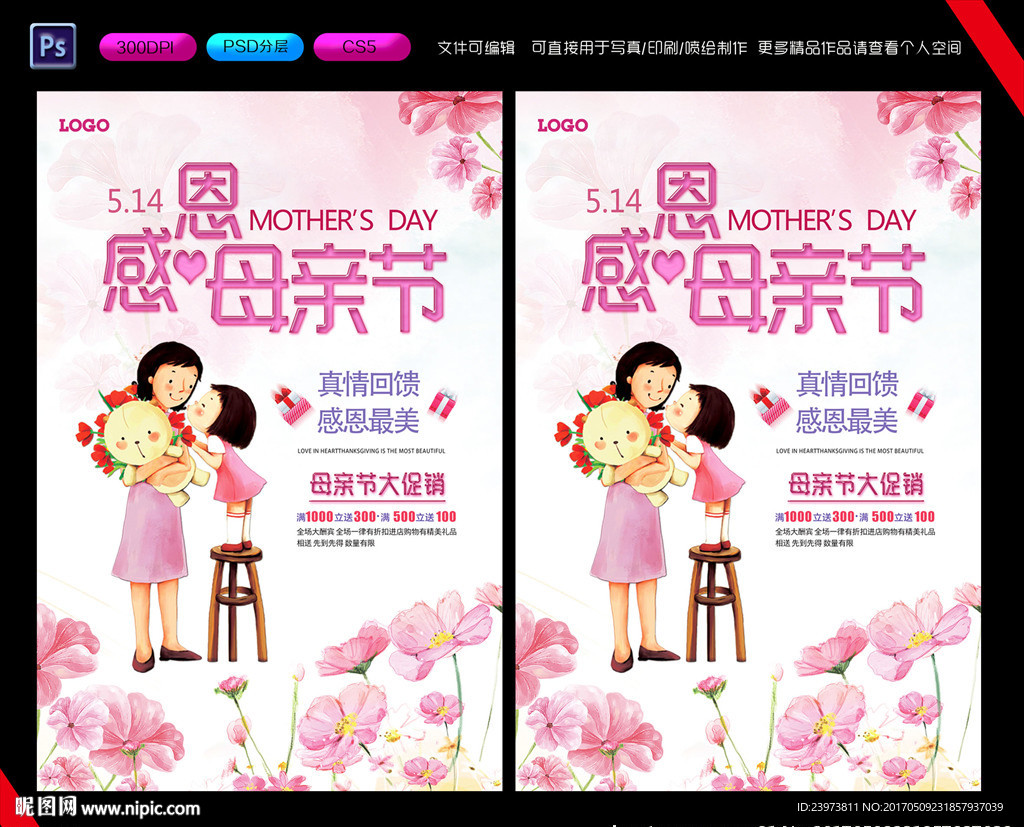The width and height of the screenshot is (1024, 827).
Task: Click LOGO text on right poster
Action: pos(562,125)
